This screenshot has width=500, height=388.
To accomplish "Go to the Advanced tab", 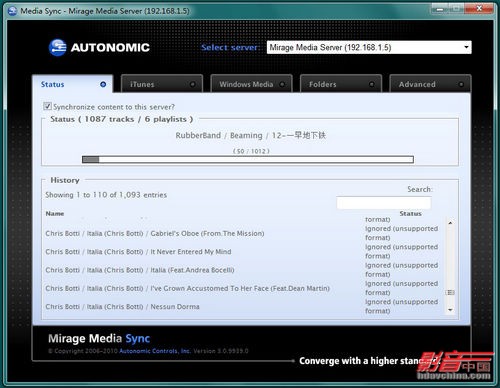I will point(430,84).
